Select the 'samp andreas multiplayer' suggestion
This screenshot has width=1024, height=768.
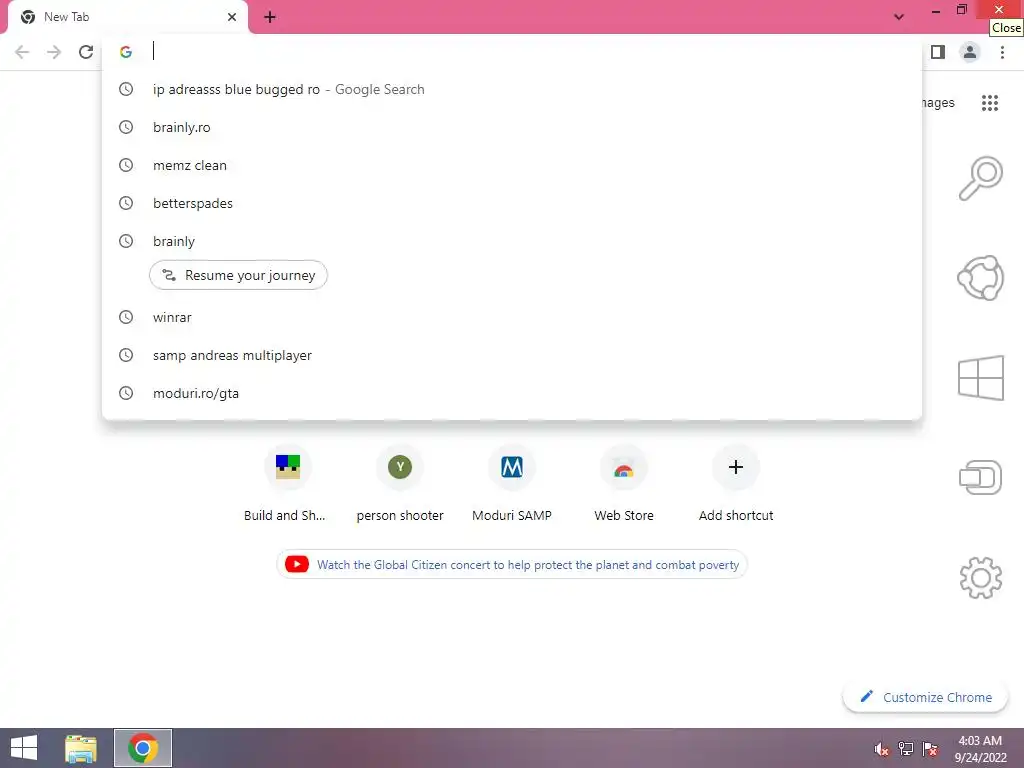[512, 355]
